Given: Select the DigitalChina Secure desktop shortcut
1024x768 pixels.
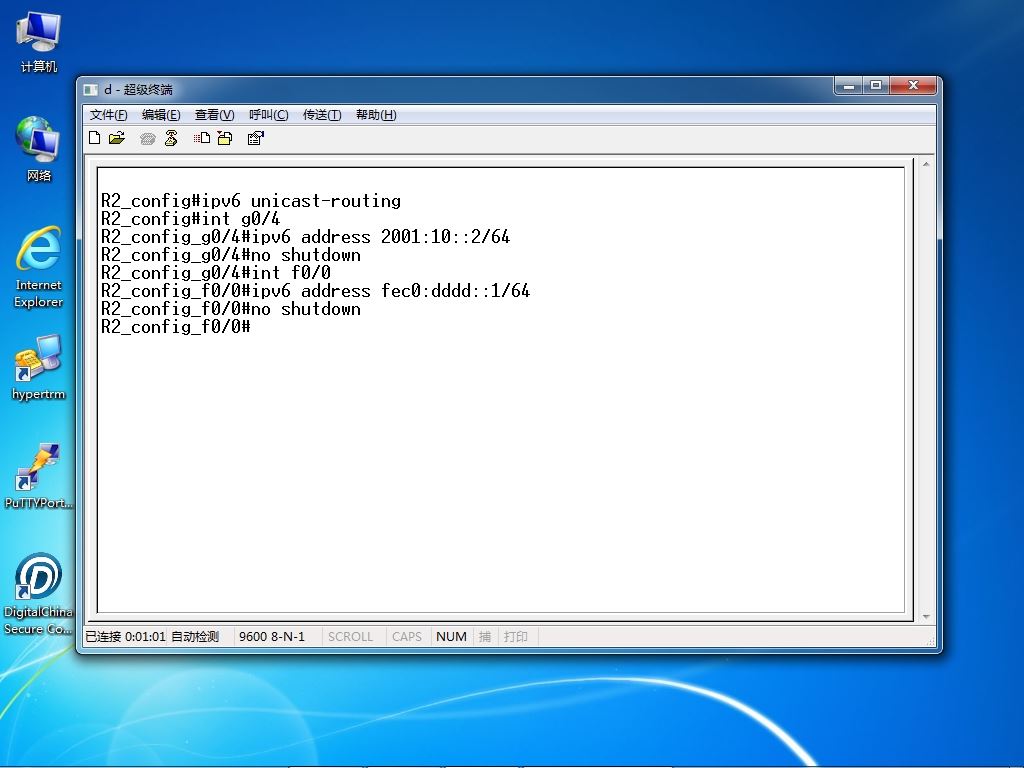Looking at the screenshot, I should tap(39, 594).
